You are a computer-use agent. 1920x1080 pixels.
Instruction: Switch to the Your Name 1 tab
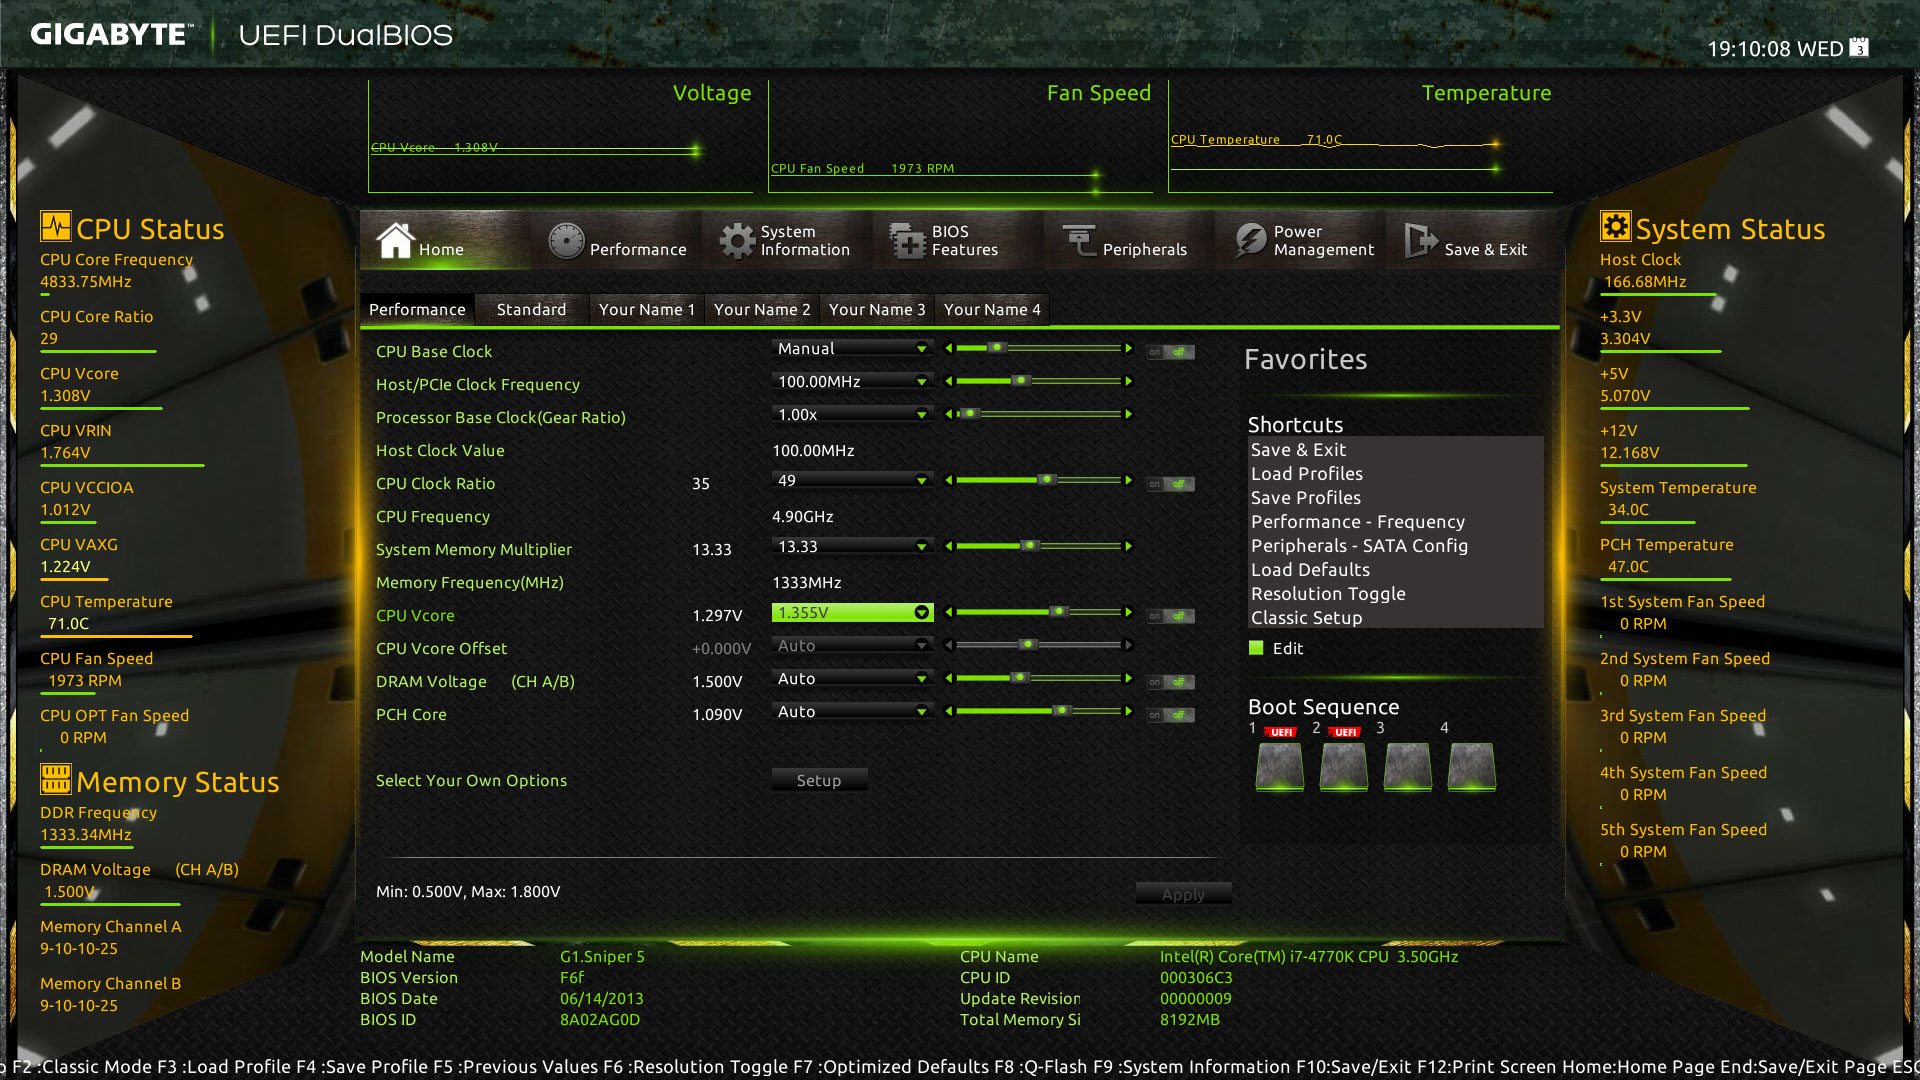click(x=646, y=310)
